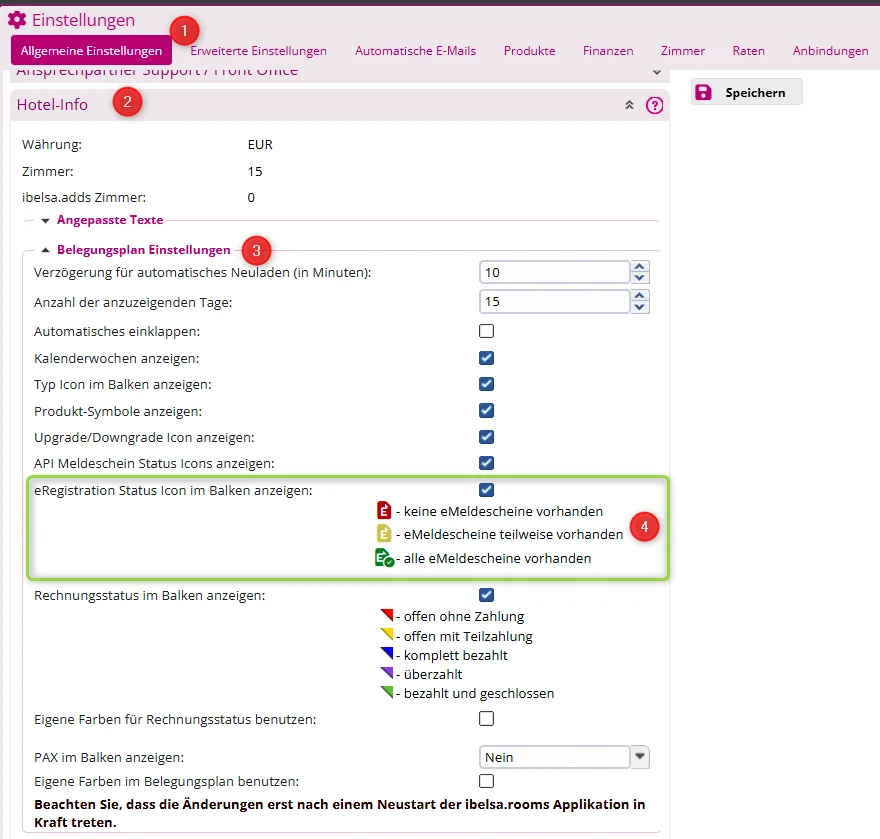Collapse 'Belegungsplan Einstellungen' section
This screenshot has height=839, width=880.
coord(45,250)
